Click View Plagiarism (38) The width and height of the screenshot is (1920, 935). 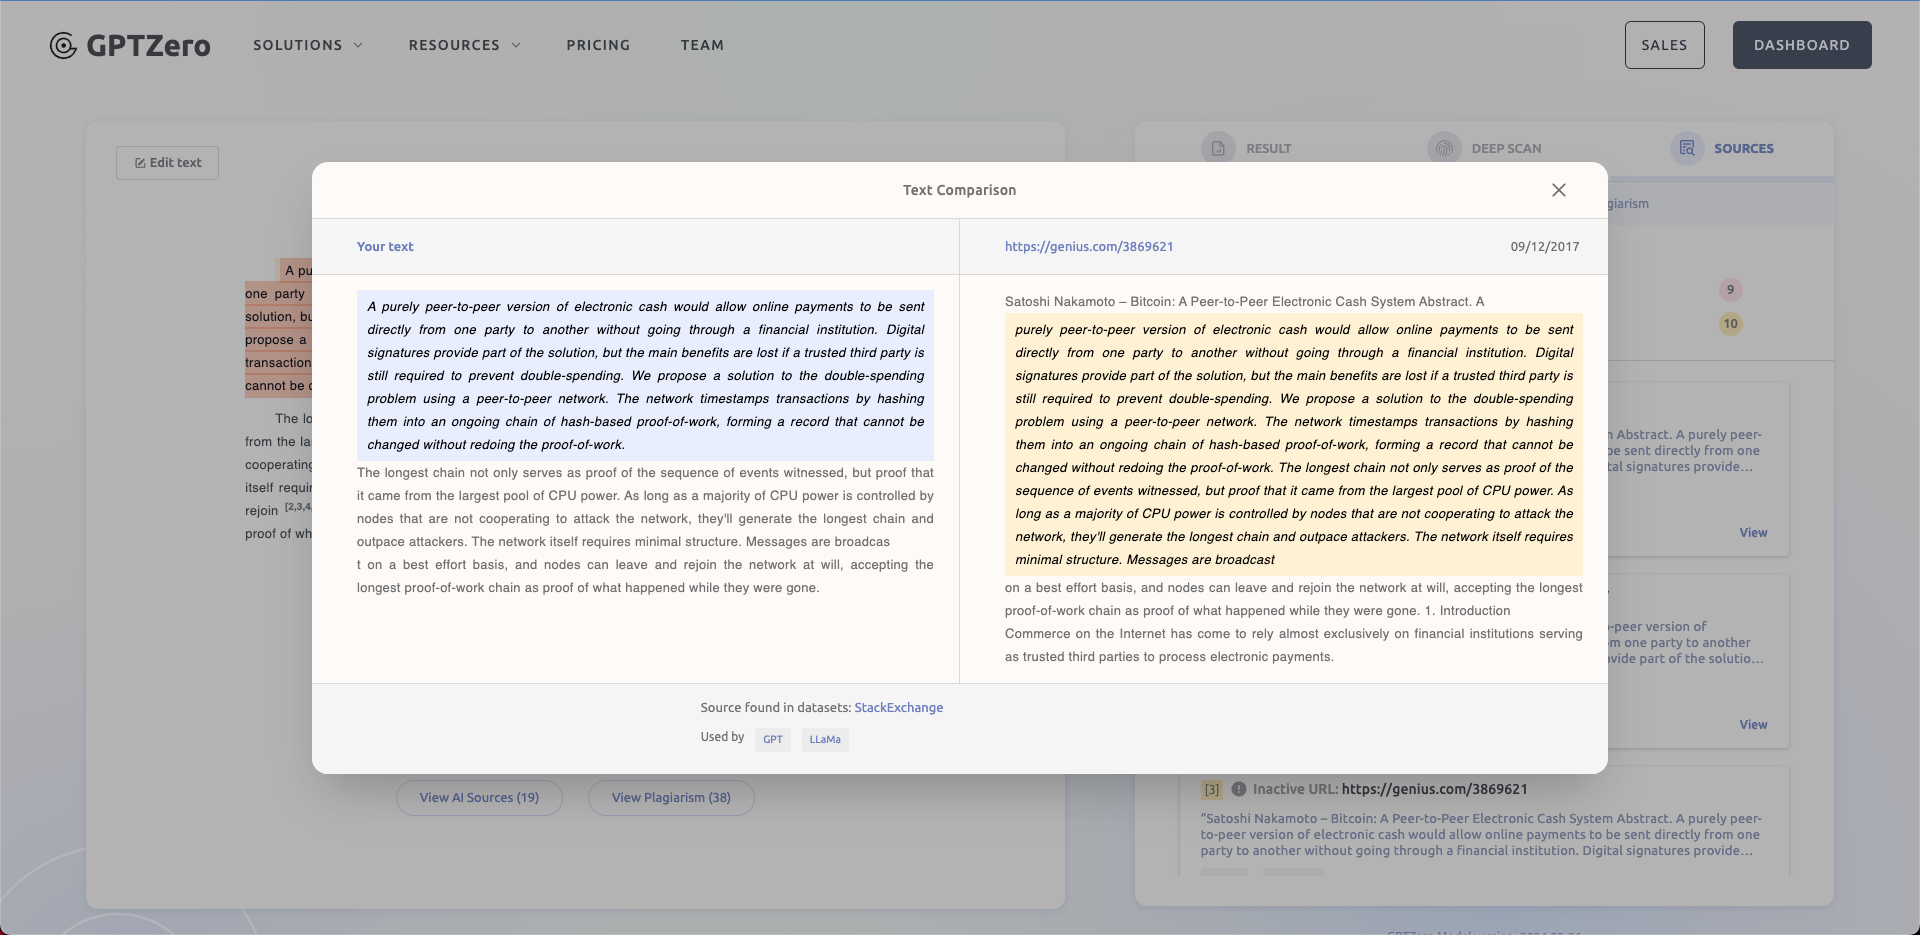point(671,798)
